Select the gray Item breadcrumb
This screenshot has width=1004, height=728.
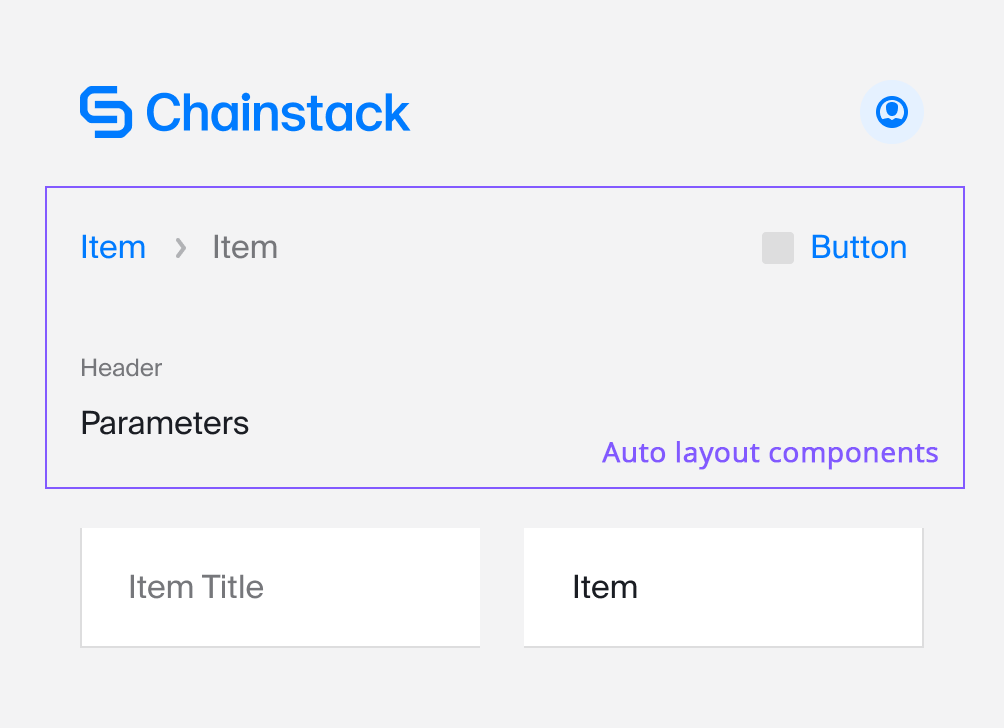(x=245, y=247)
